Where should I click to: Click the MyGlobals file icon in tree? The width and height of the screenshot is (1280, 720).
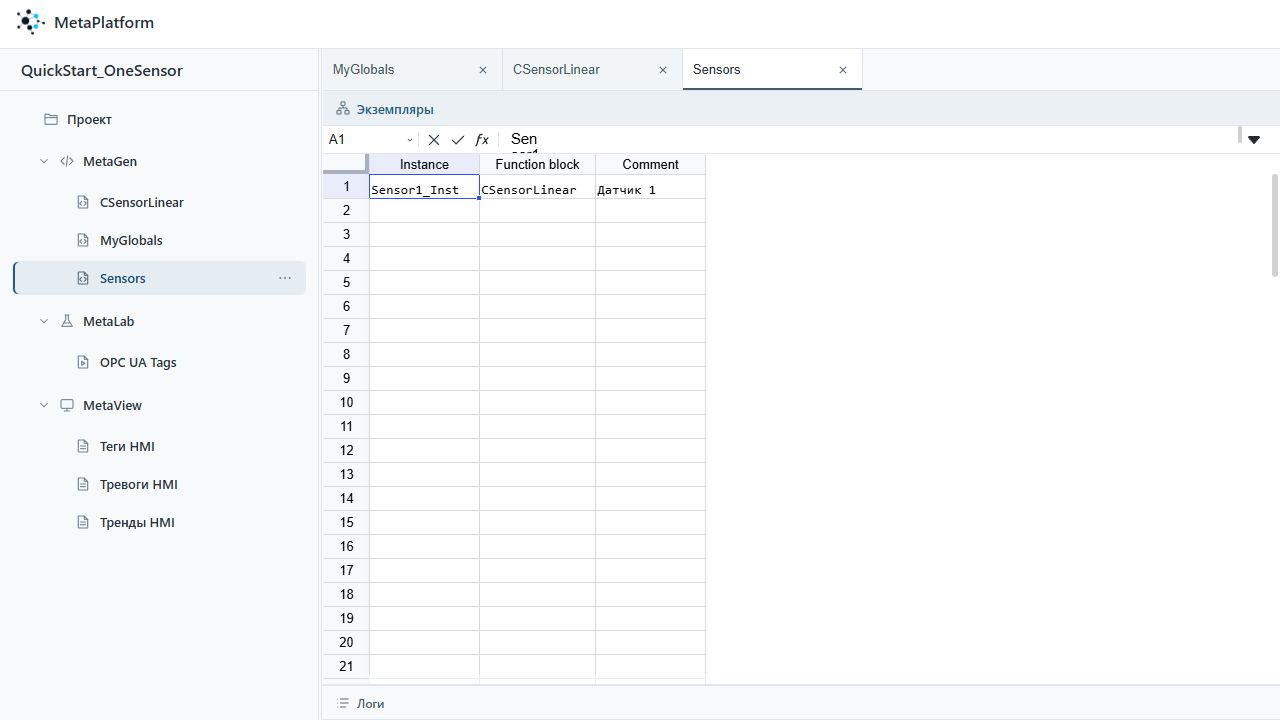click(x=84, y=240)
